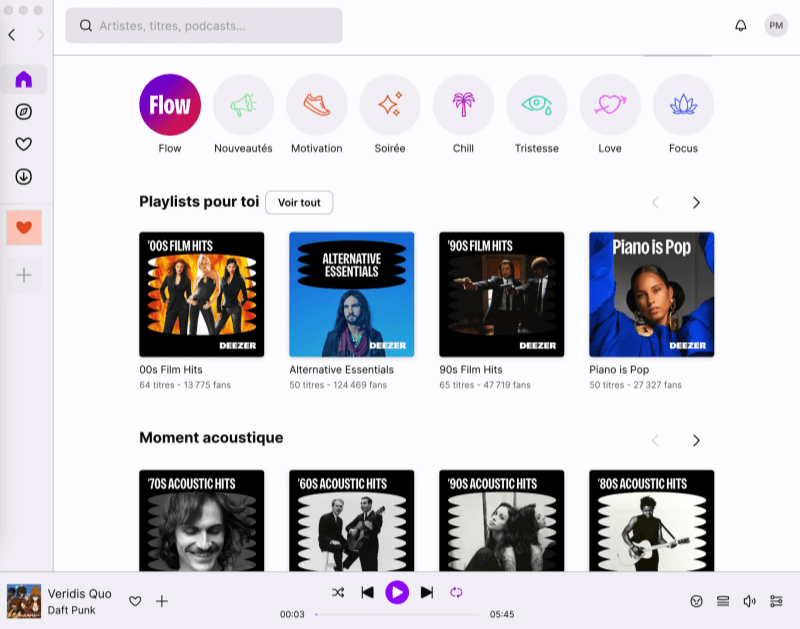Open the Chill mood channel
Screen dimensions: 800x629
click(463, 104)
